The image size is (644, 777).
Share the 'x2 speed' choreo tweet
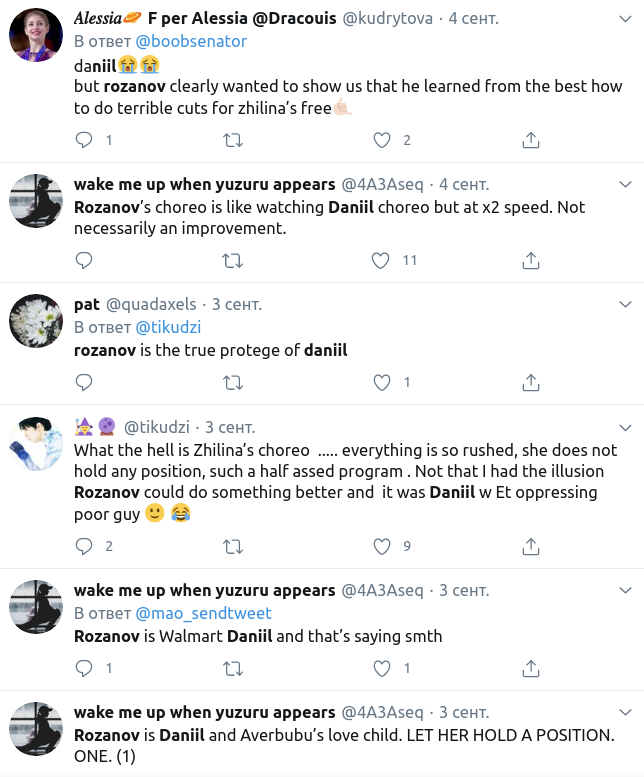point(531,261)
